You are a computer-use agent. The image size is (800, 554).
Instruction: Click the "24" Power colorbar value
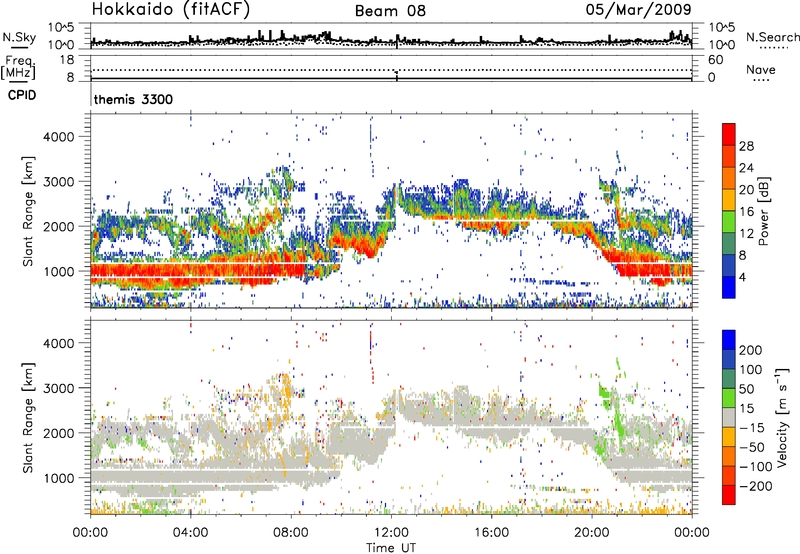[746, 168]
